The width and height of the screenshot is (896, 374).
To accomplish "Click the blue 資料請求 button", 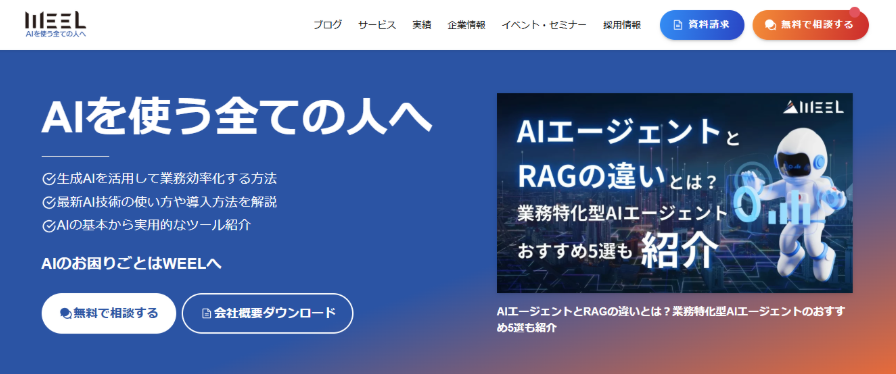I will point(702,25).
